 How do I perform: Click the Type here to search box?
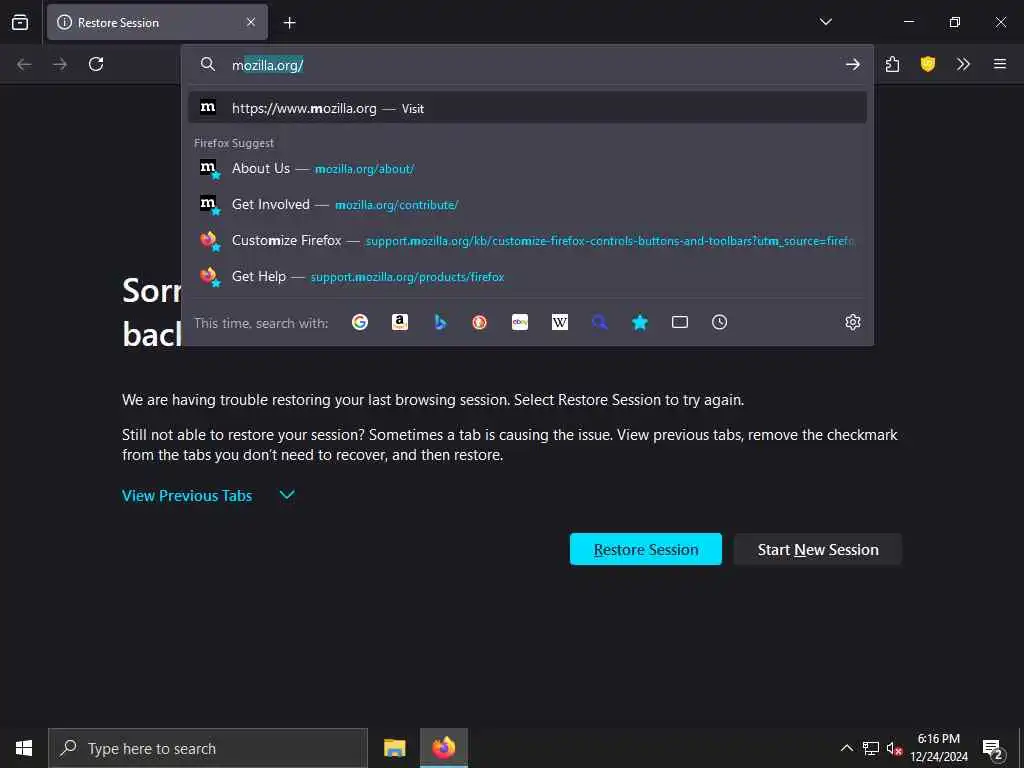(x=208, y=748)
